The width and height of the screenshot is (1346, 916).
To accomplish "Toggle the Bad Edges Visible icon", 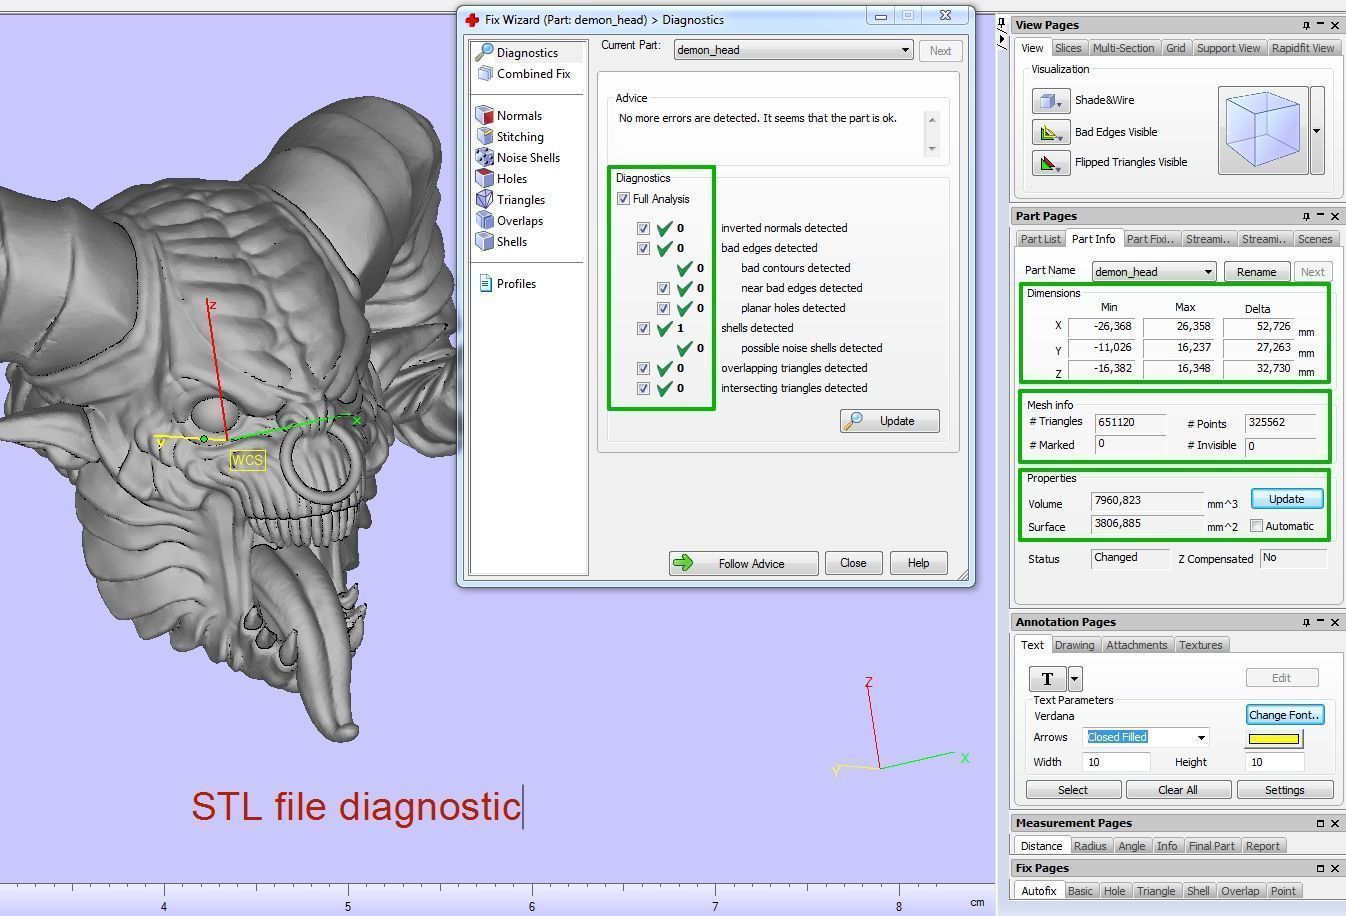I will tap(1050, 132).
